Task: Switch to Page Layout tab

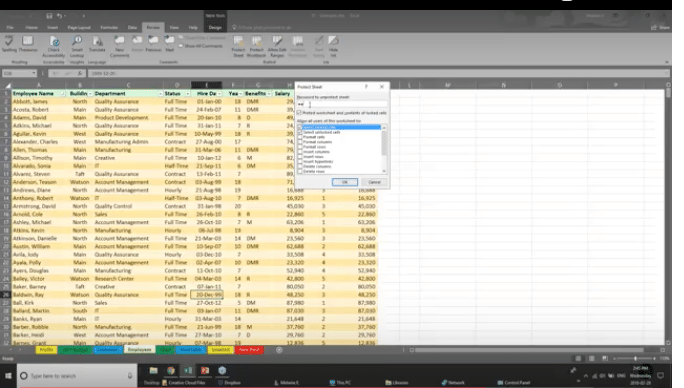Action: (x=79, y=27)
